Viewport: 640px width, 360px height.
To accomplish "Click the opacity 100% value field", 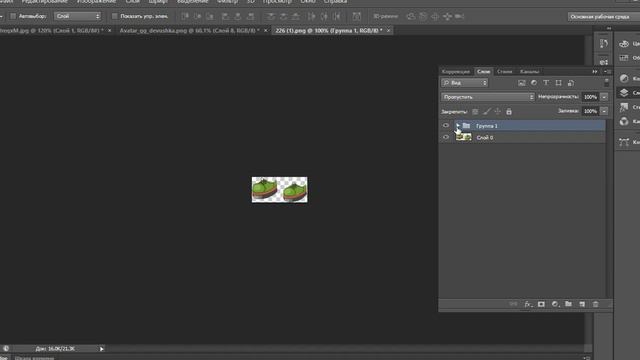I will pyautogui.click(x=590, y=97).
